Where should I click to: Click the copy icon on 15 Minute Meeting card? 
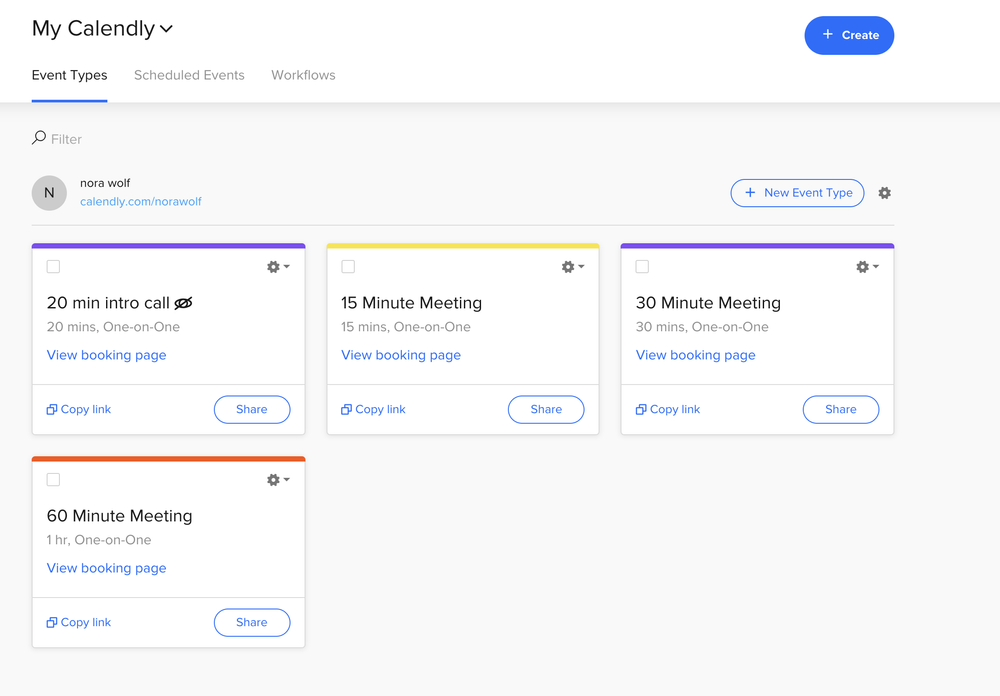[346, 410]
